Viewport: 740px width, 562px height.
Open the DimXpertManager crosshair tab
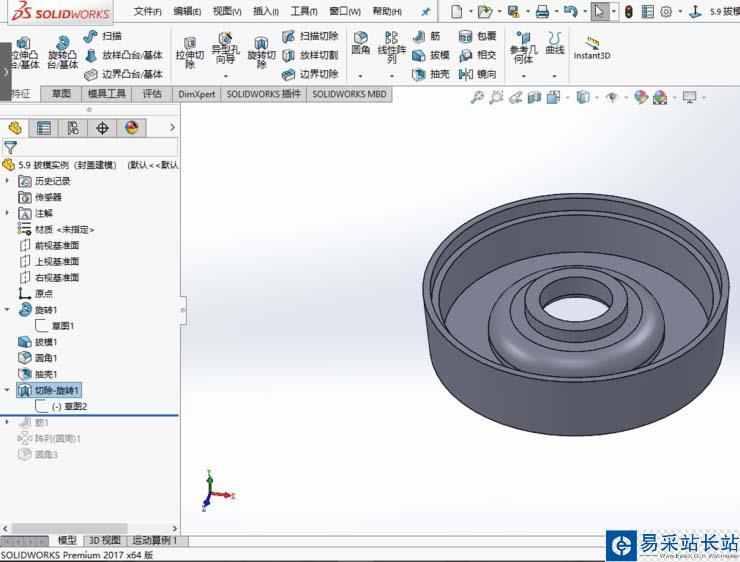[102, 128]
